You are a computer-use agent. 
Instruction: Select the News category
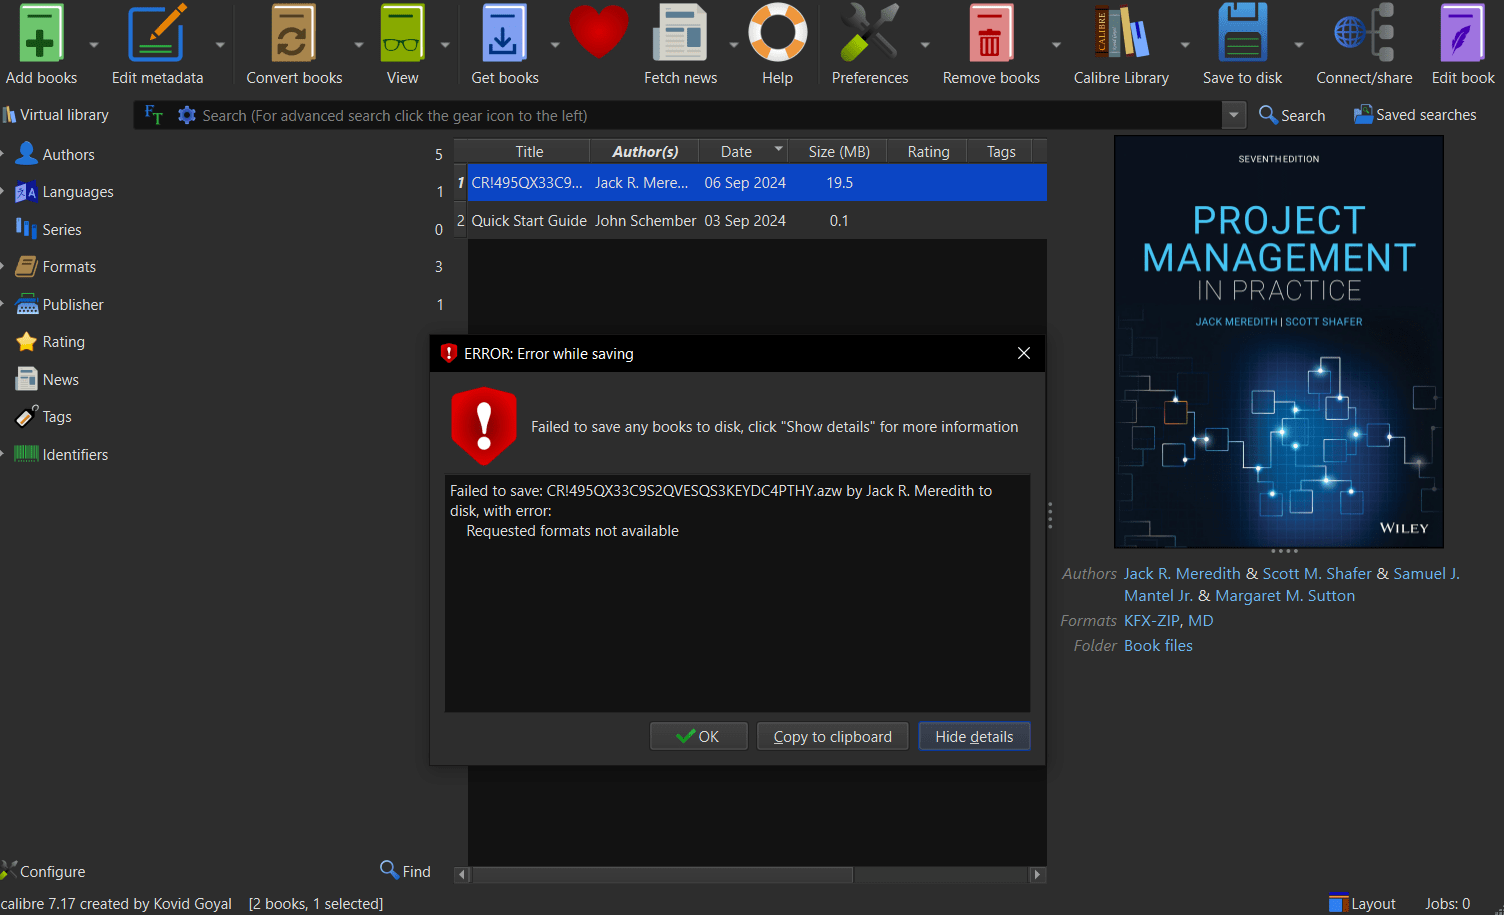60,379
